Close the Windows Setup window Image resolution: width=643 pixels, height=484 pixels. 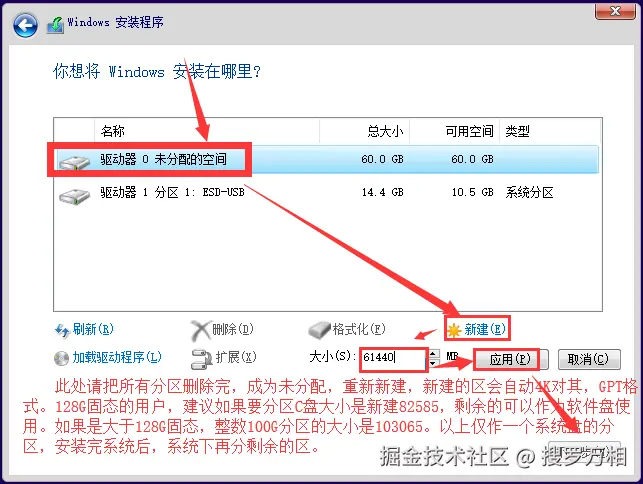pos(615,11)
